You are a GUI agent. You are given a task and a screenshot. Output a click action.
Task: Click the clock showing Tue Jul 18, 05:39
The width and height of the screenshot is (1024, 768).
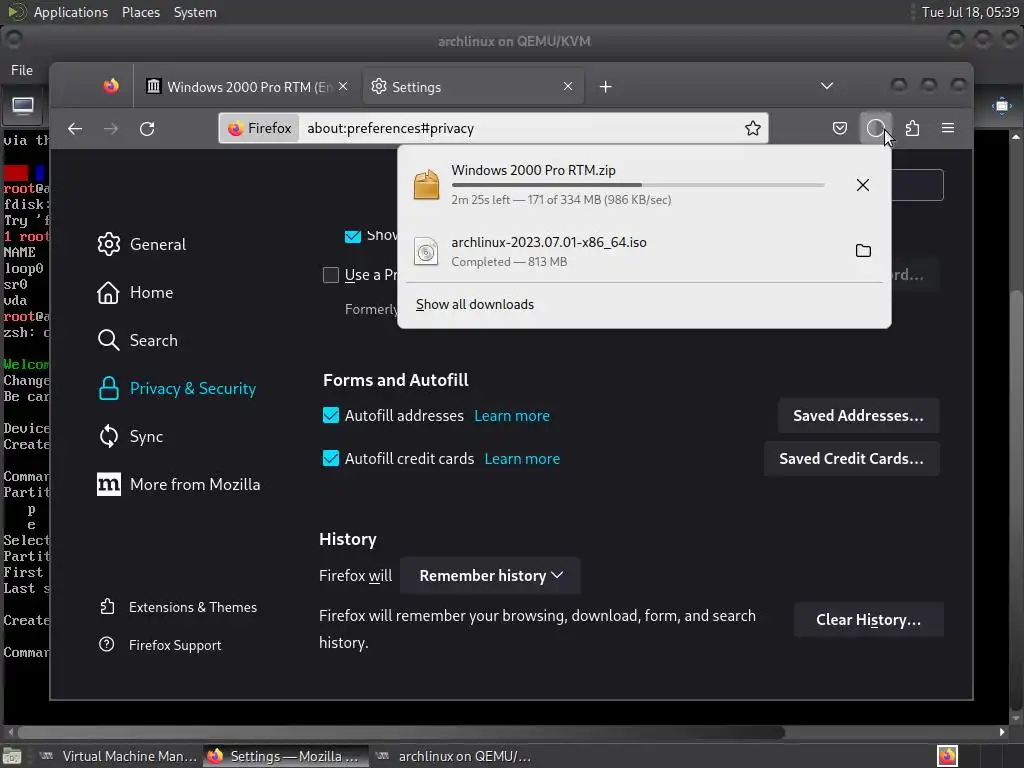[x=970, y=12]
